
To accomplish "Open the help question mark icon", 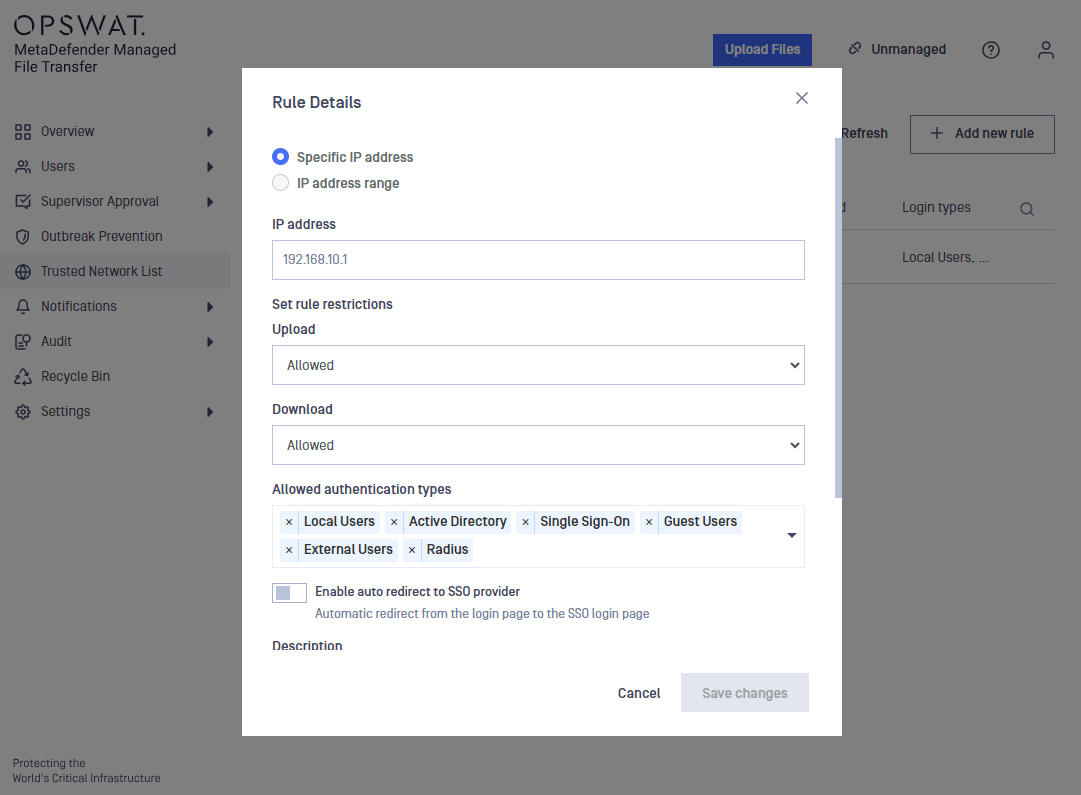I will pos(991,50).
